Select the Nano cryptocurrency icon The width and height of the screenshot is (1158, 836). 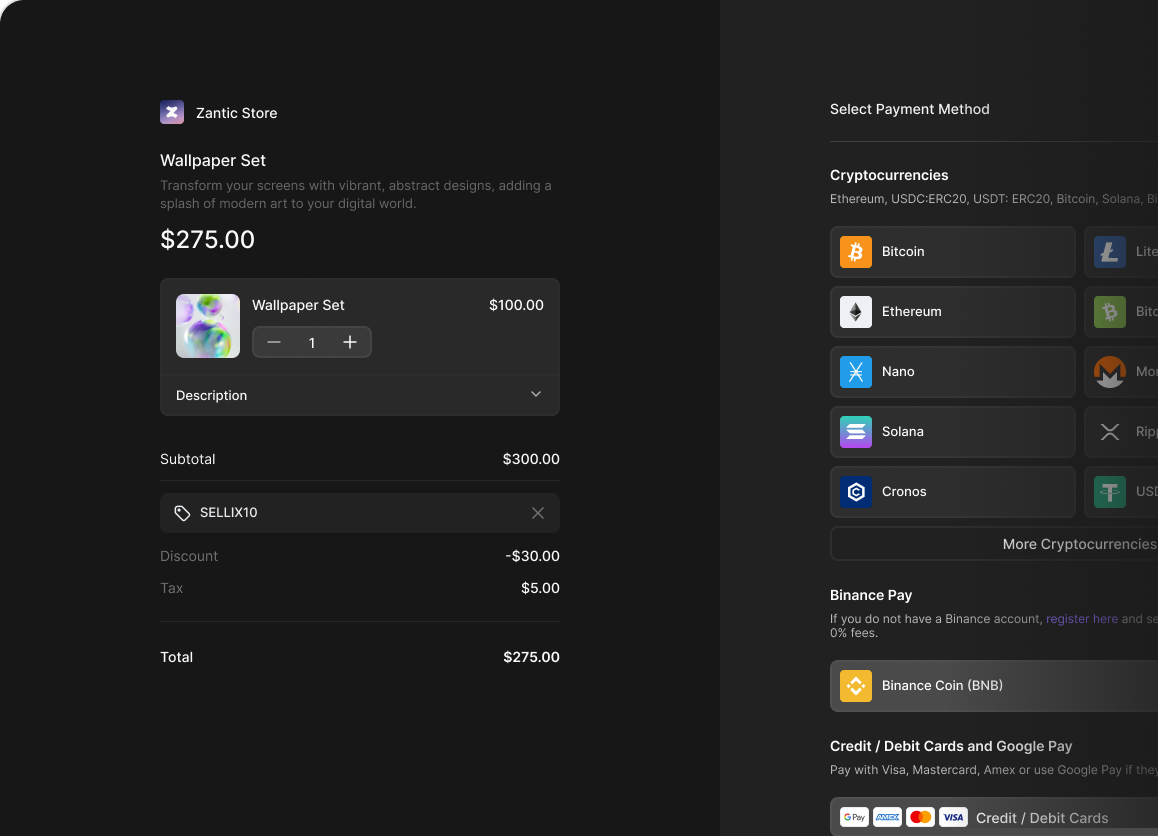[x=856, y=372]
